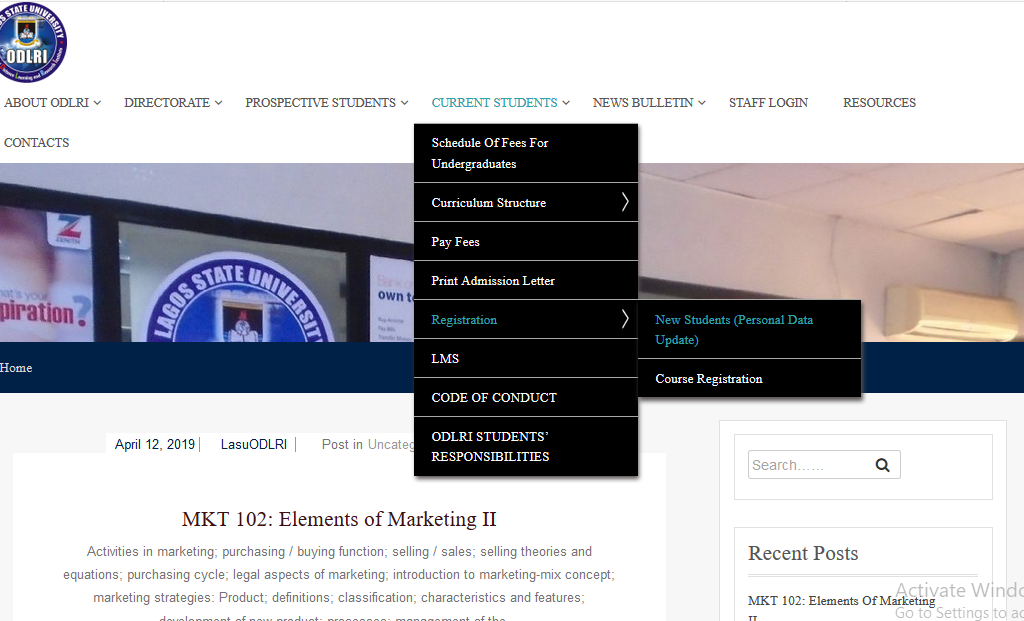Select New Students (Personal Data Update)

click(749, 330)
